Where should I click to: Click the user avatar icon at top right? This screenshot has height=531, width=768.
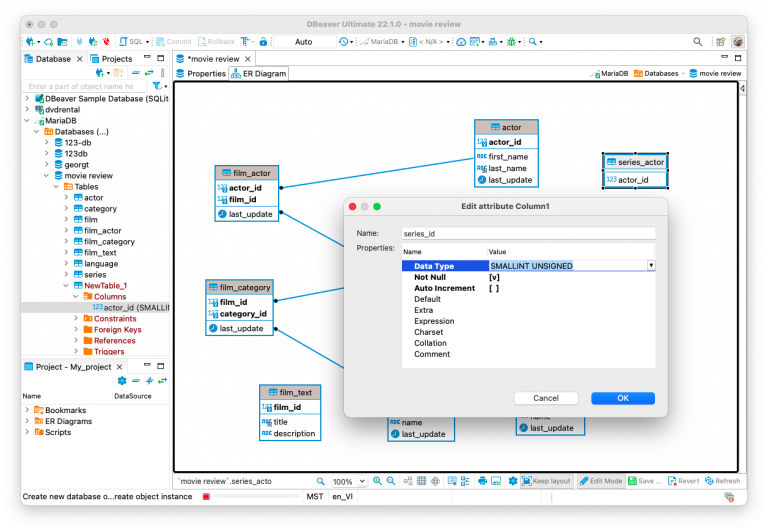(738, 42)
